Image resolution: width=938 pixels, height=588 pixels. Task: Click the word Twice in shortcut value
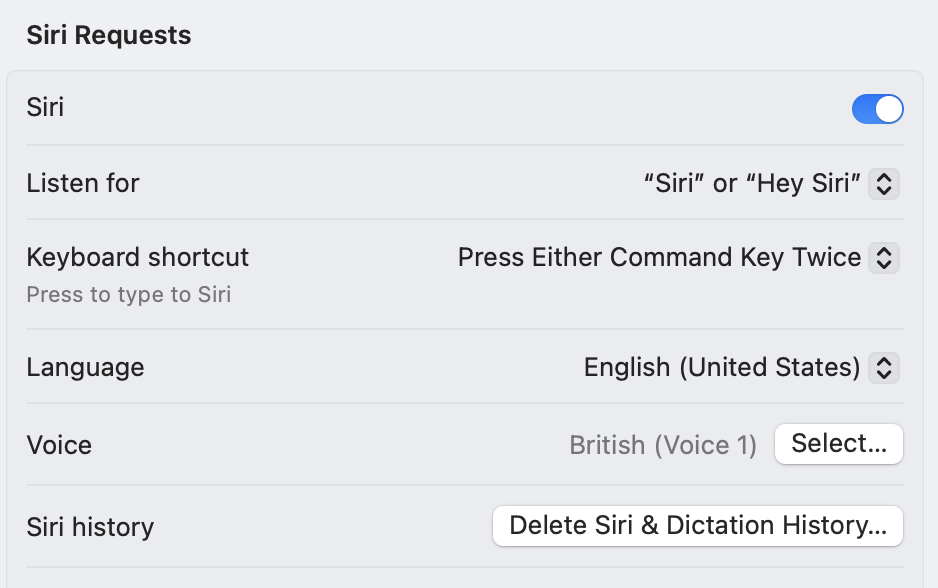[827, 258]
